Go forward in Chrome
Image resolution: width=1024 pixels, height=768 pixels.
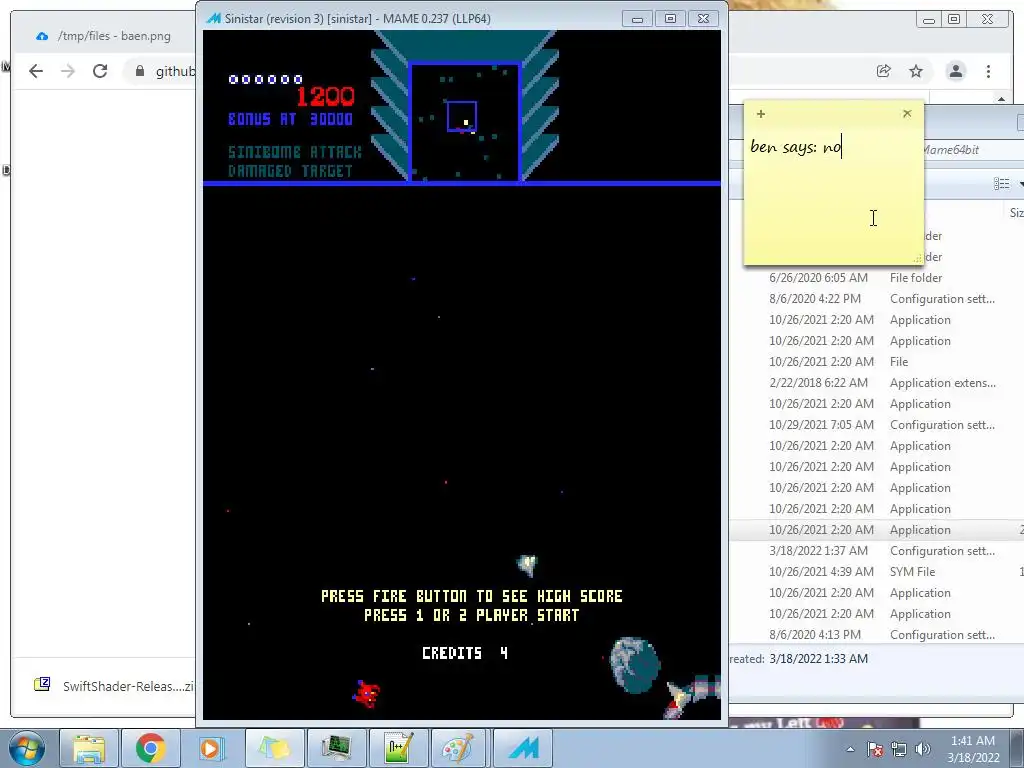(x=68, y=71)
